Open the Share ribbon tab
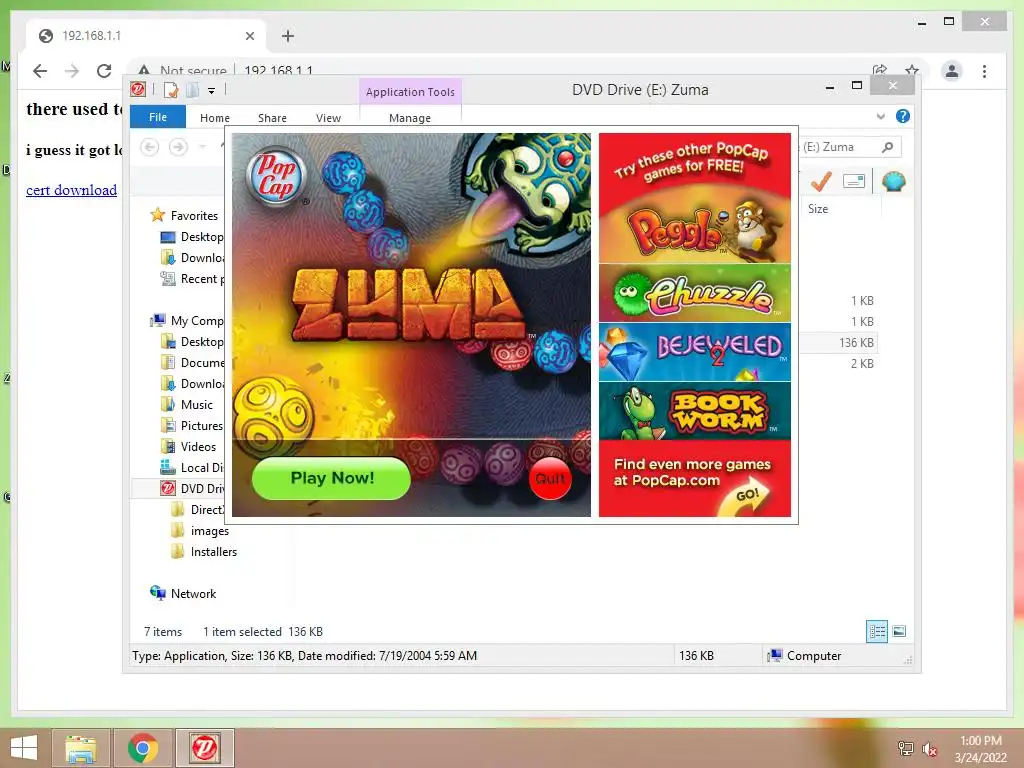 tap(272, 118)
